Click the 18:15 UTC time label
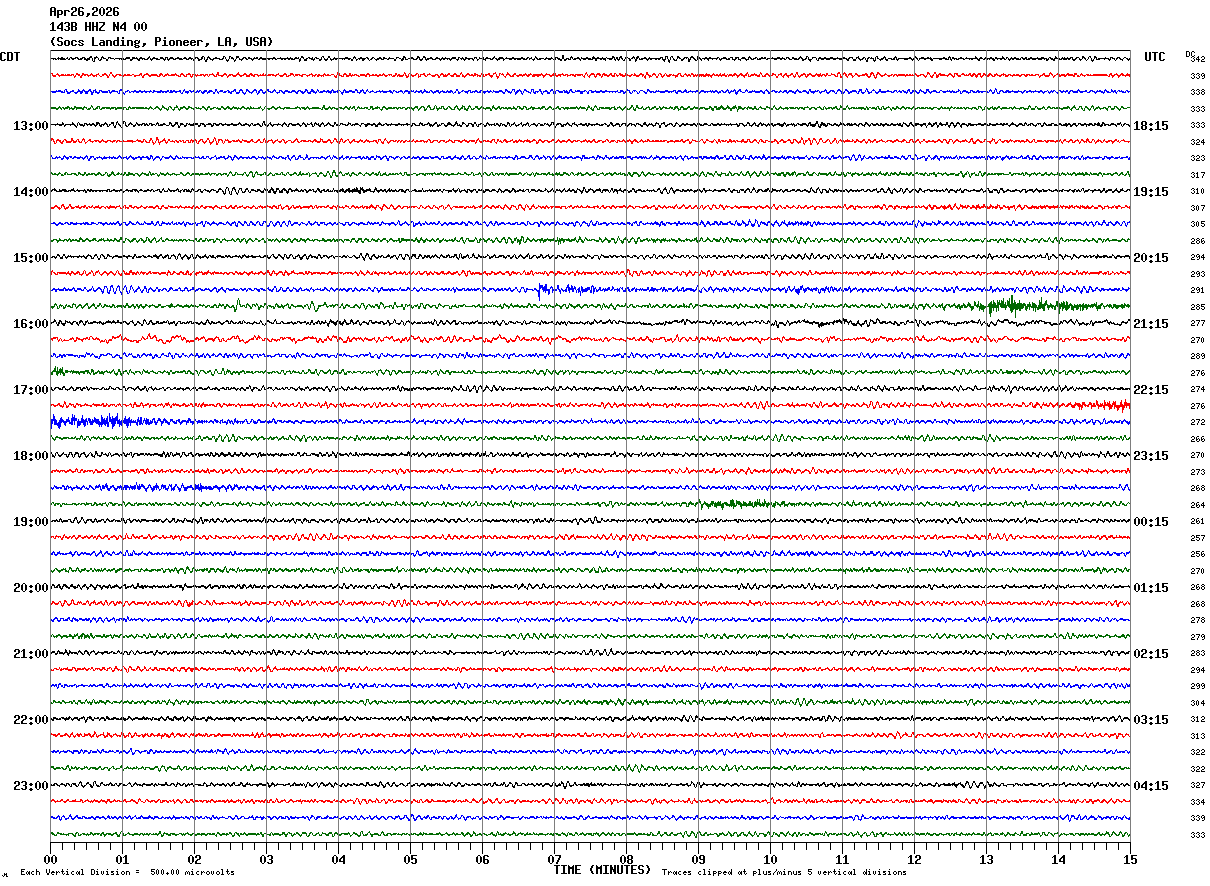1210x886 pixels. [x=1151, y=126]
